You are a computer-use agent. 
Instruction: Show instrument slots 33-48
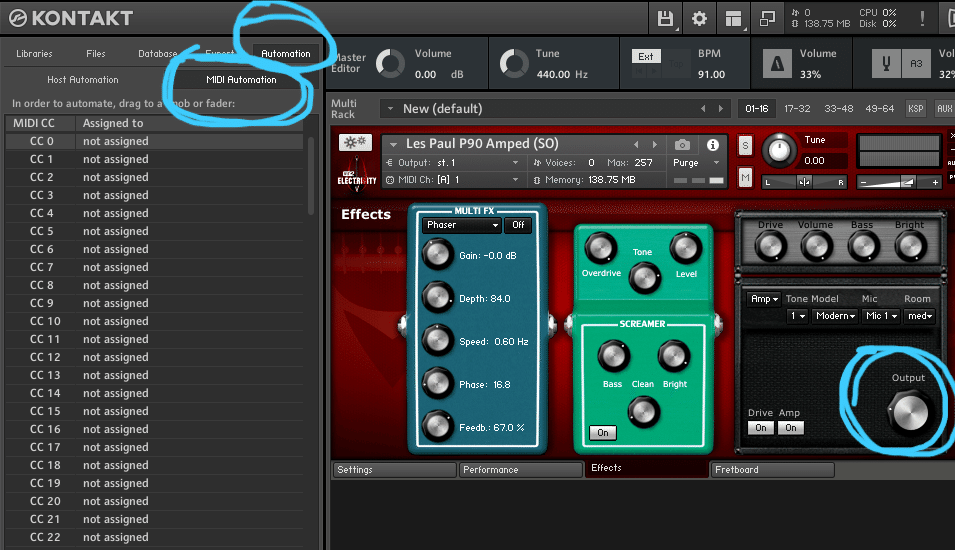tap(839, 108)
